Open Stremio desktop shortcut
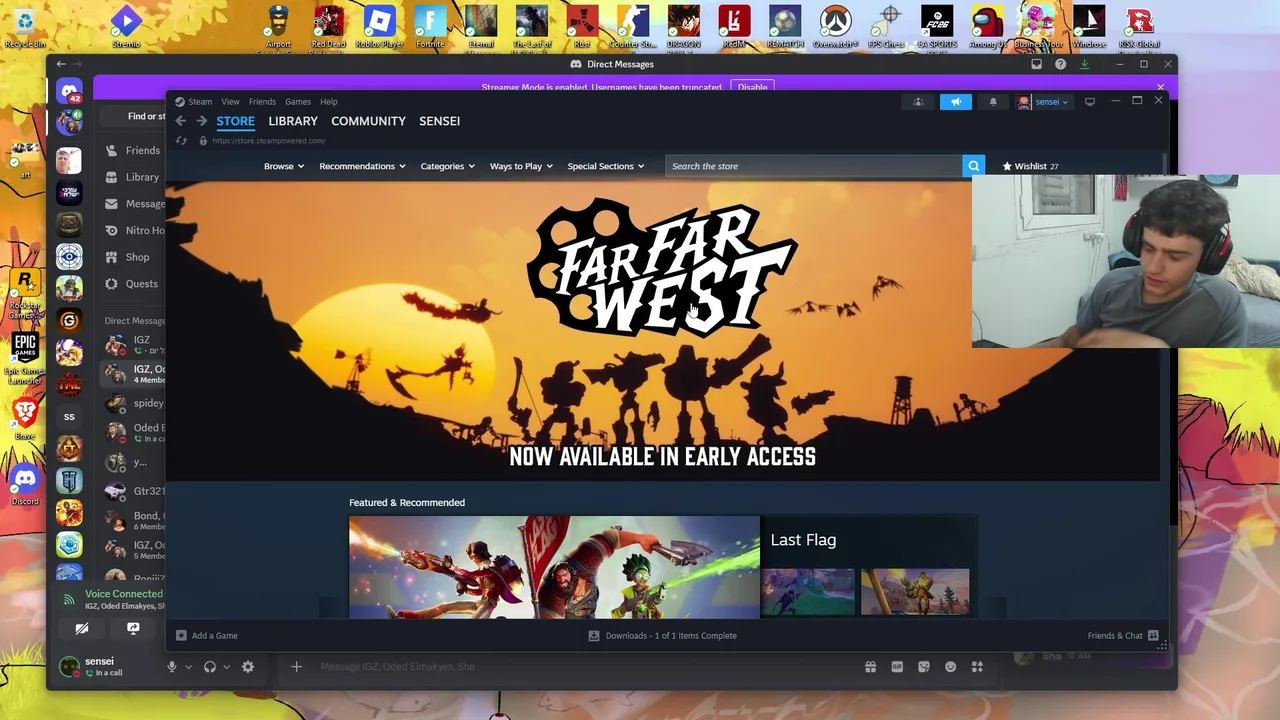 pyautogui.click(x=126, y=27)
